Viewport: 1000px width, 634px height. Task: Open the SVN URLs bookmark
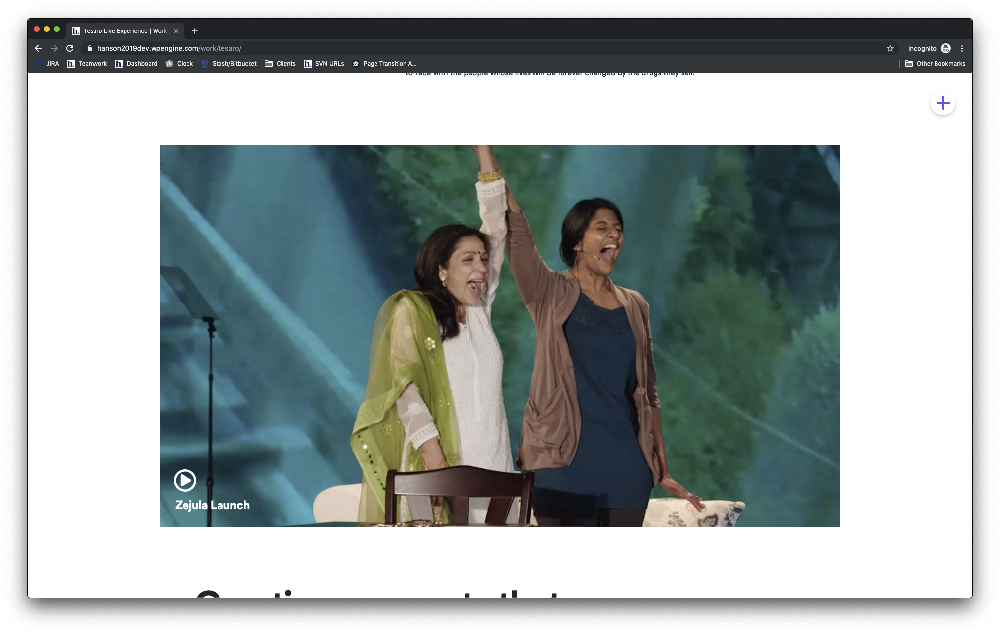324,64
